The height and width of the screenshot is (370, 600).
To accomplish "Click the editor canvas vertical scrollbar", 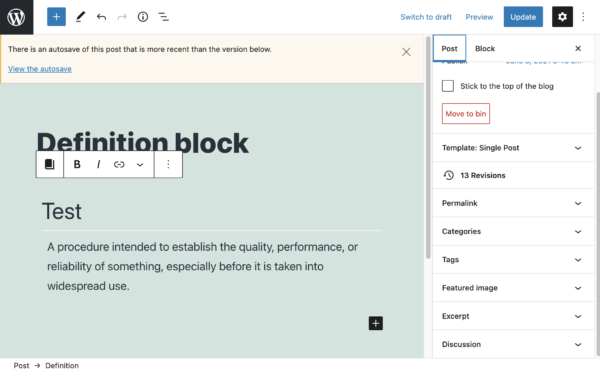I will pyautogui.click(x=428, y=148).
